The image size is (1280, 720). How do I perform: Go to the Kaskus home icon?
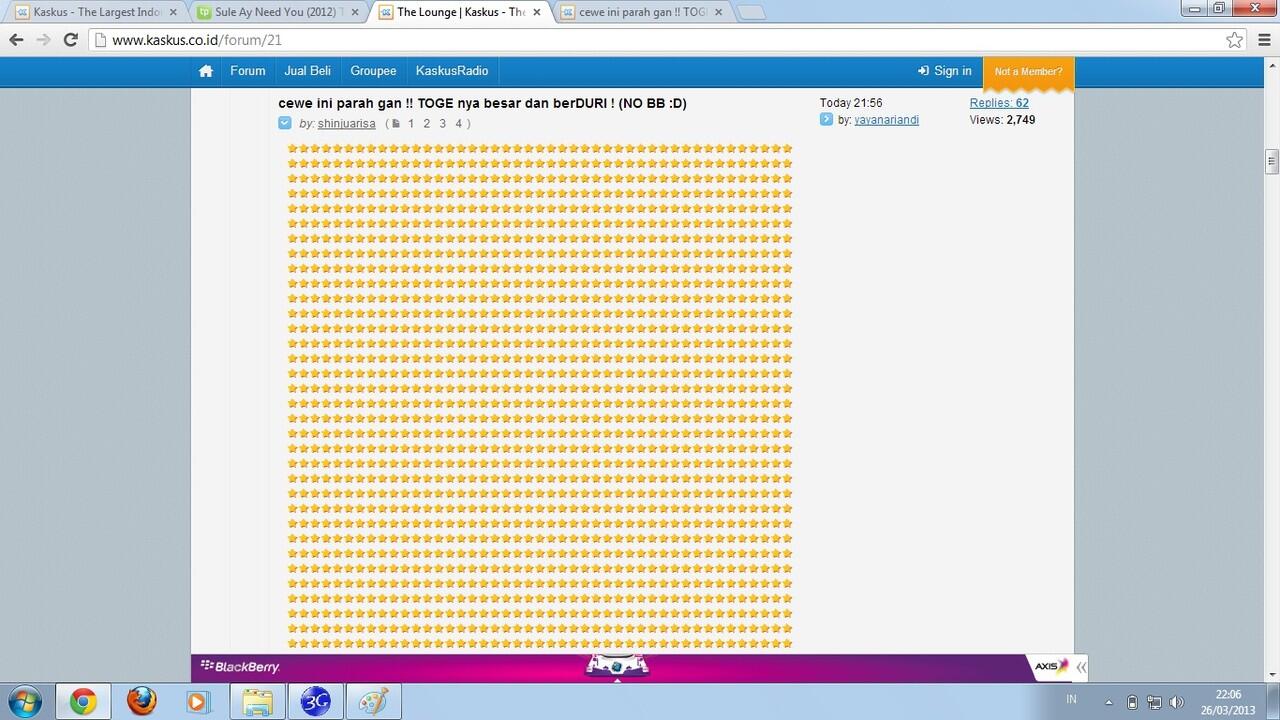coord(206,71)
